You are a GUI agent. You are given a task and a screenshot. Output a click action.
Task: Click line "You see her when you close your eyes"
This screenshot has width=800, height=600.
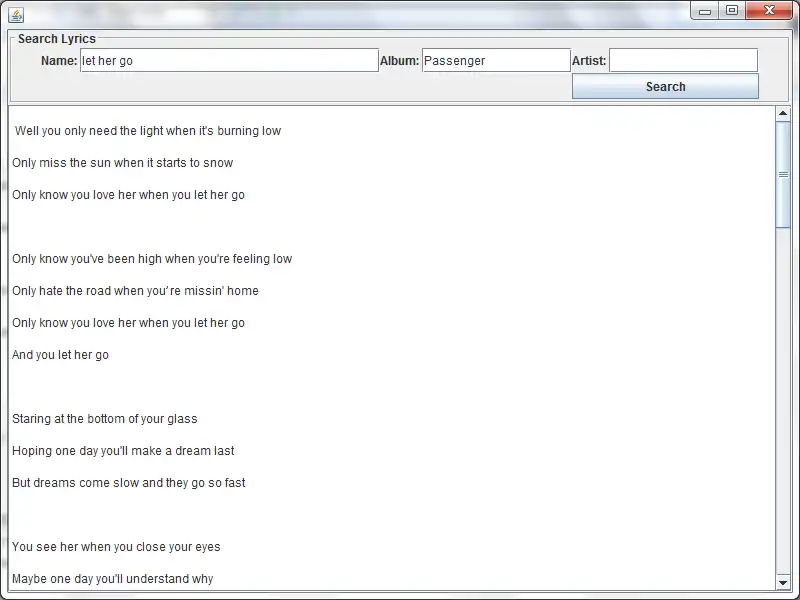tap(116, 547)
